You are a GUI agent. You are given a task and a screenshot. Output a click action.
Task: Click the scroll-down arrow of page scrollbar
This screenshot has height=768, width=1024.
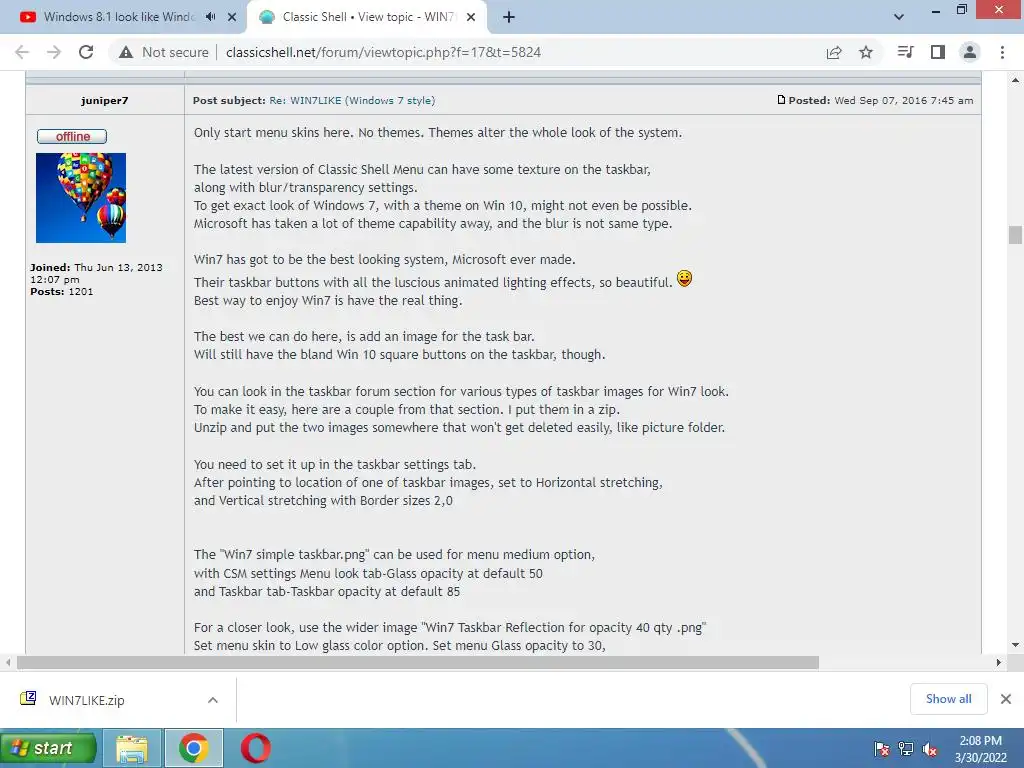pos(1015,645)
